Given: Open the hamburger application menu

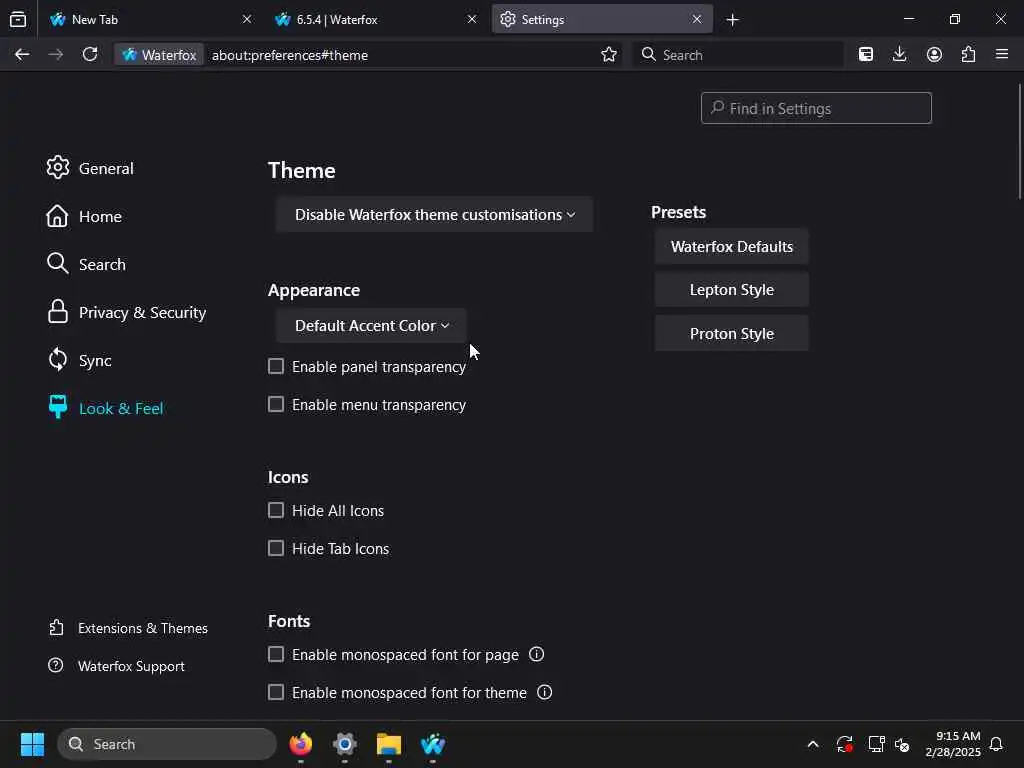Looking at the screenshot, I should pyautogui.click(x=1002, y=55).
